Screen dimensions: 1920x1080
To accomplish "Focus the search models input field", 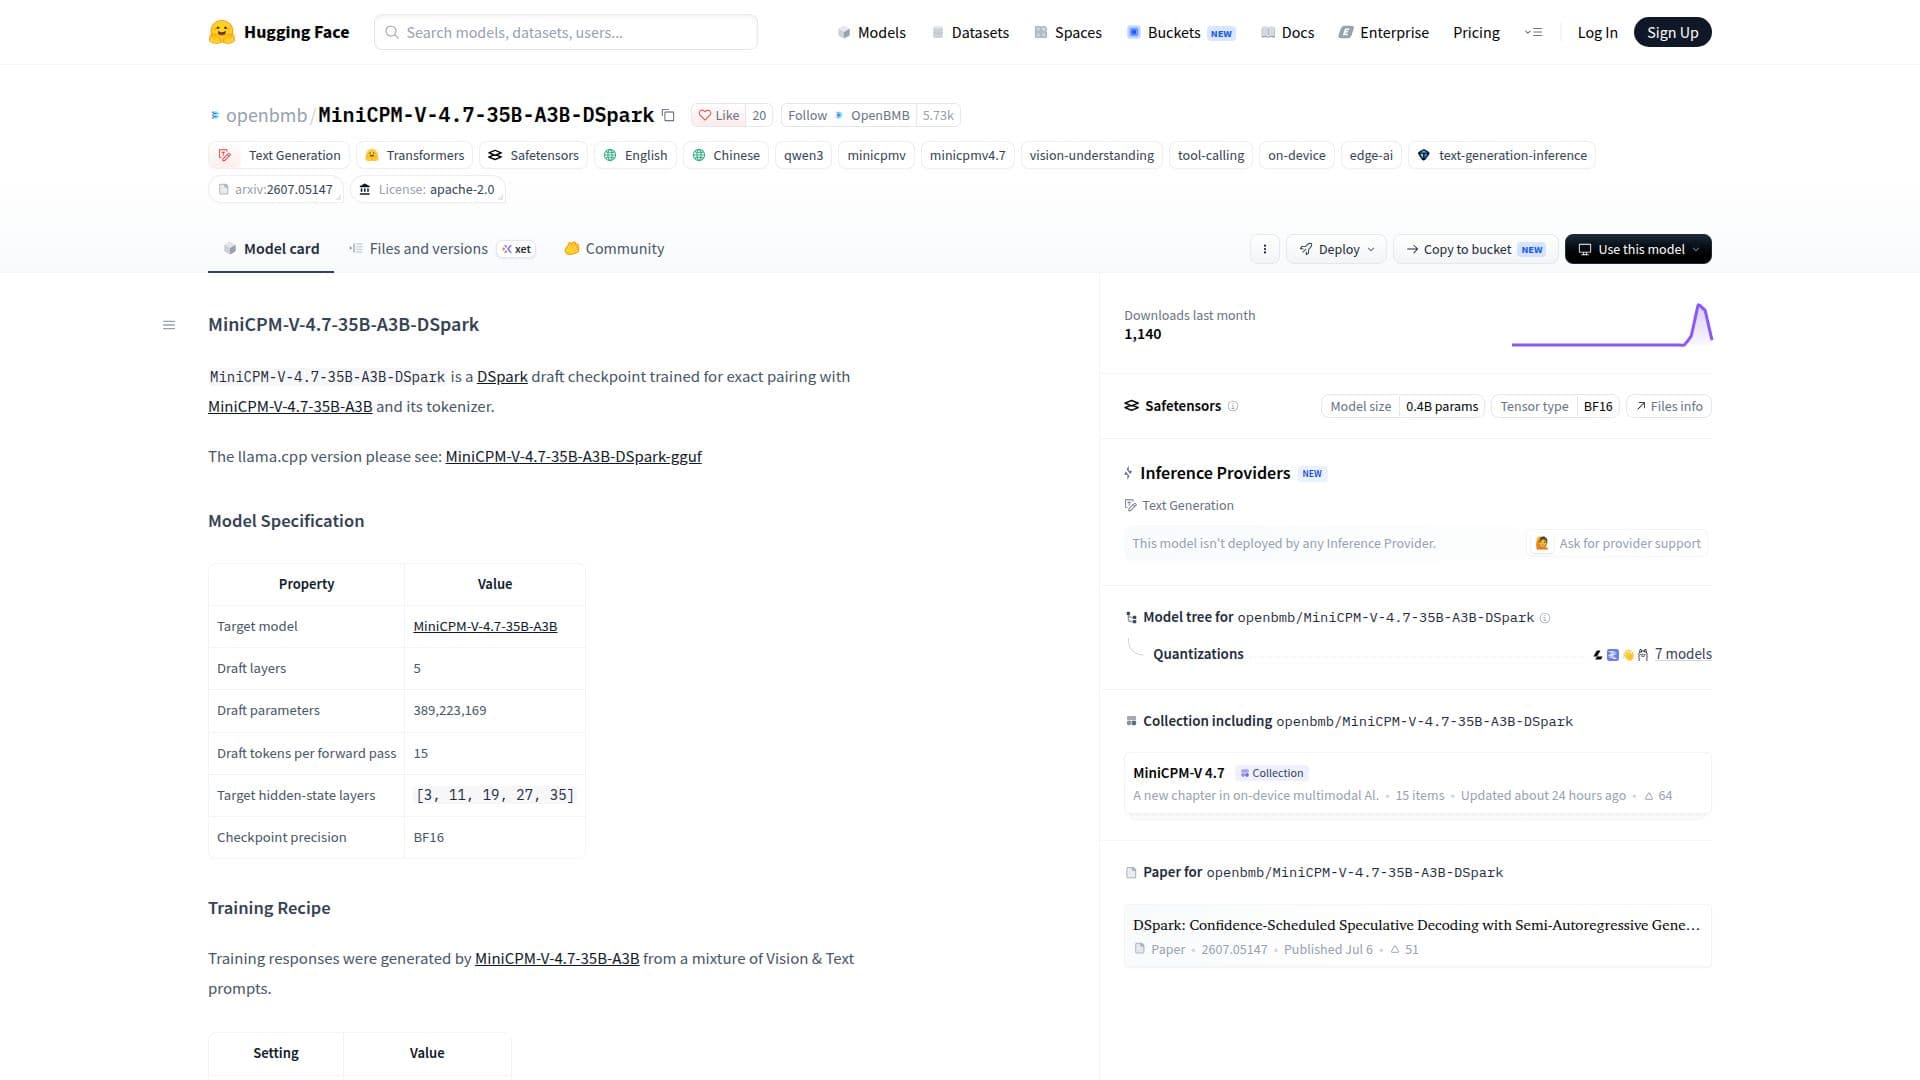I will click(566, 32).
